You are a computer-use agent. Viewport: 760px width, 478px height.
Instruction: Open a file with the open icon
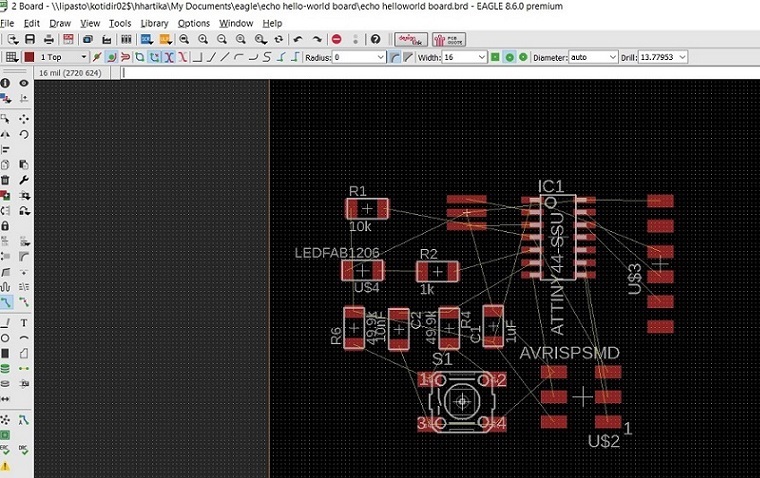pos(12,39)
